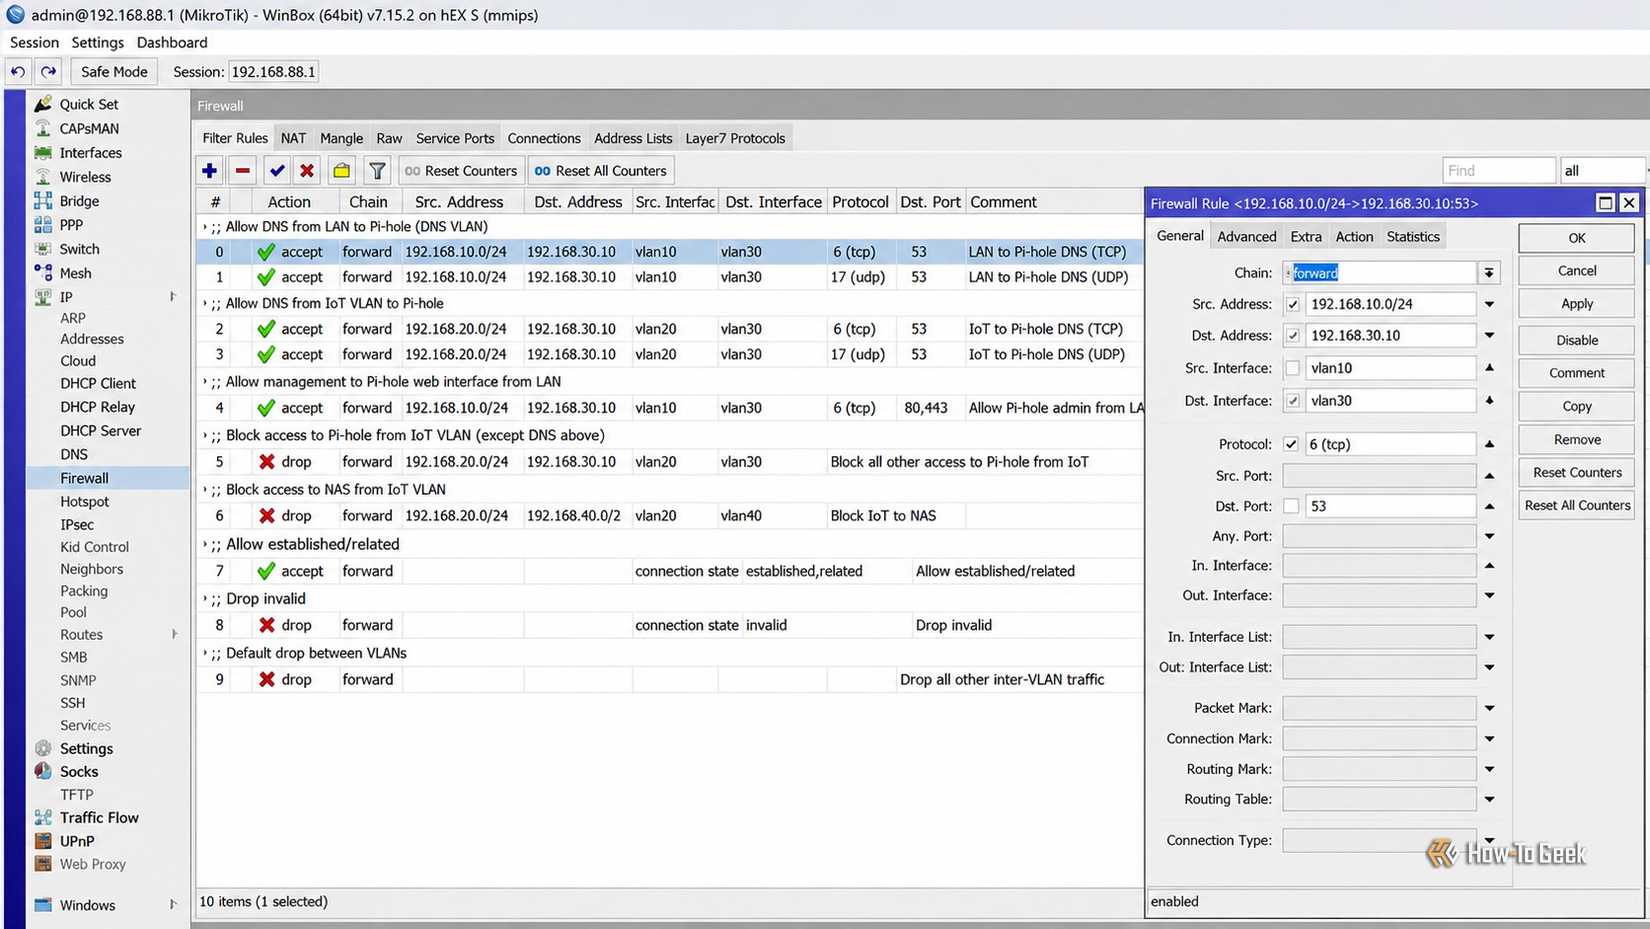The image size is (1650, 929).
Task: Click the blue plus add rule icon
Action: coord(209,171)
